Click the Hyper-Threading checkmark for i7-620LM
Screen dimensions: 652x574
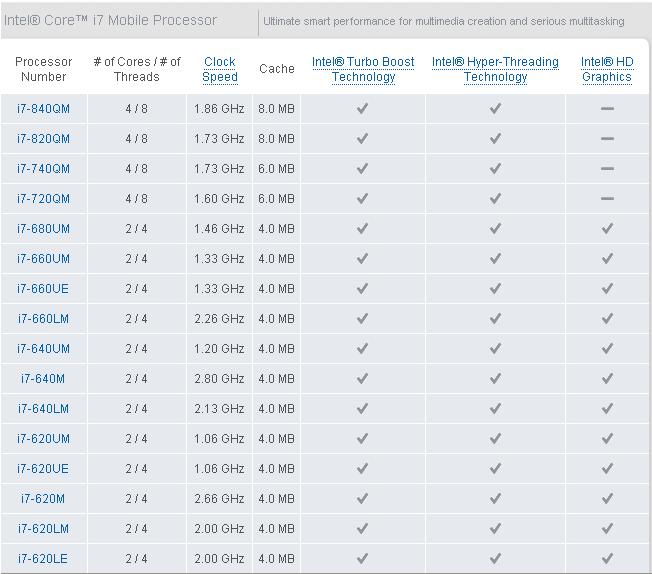point(495,528)
